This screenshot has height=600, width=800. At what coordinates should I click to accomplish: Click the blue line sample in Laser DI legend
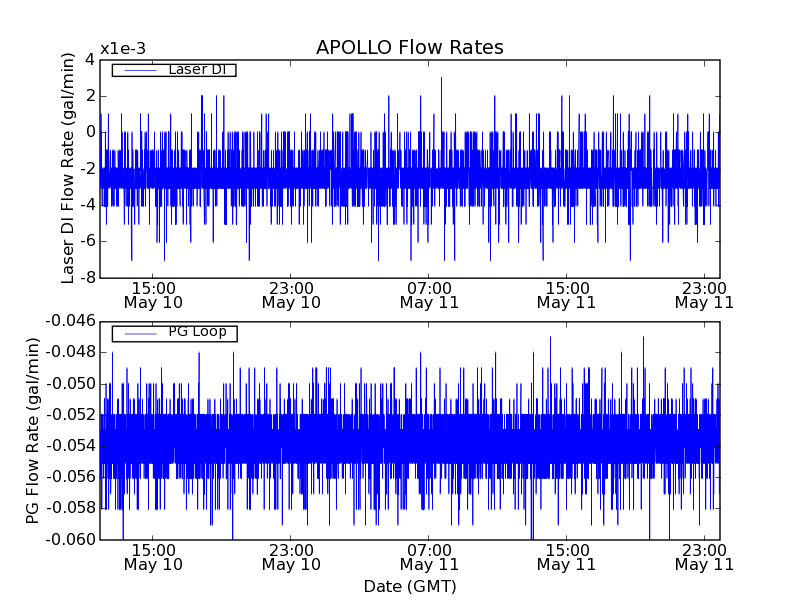coord(139,70)
